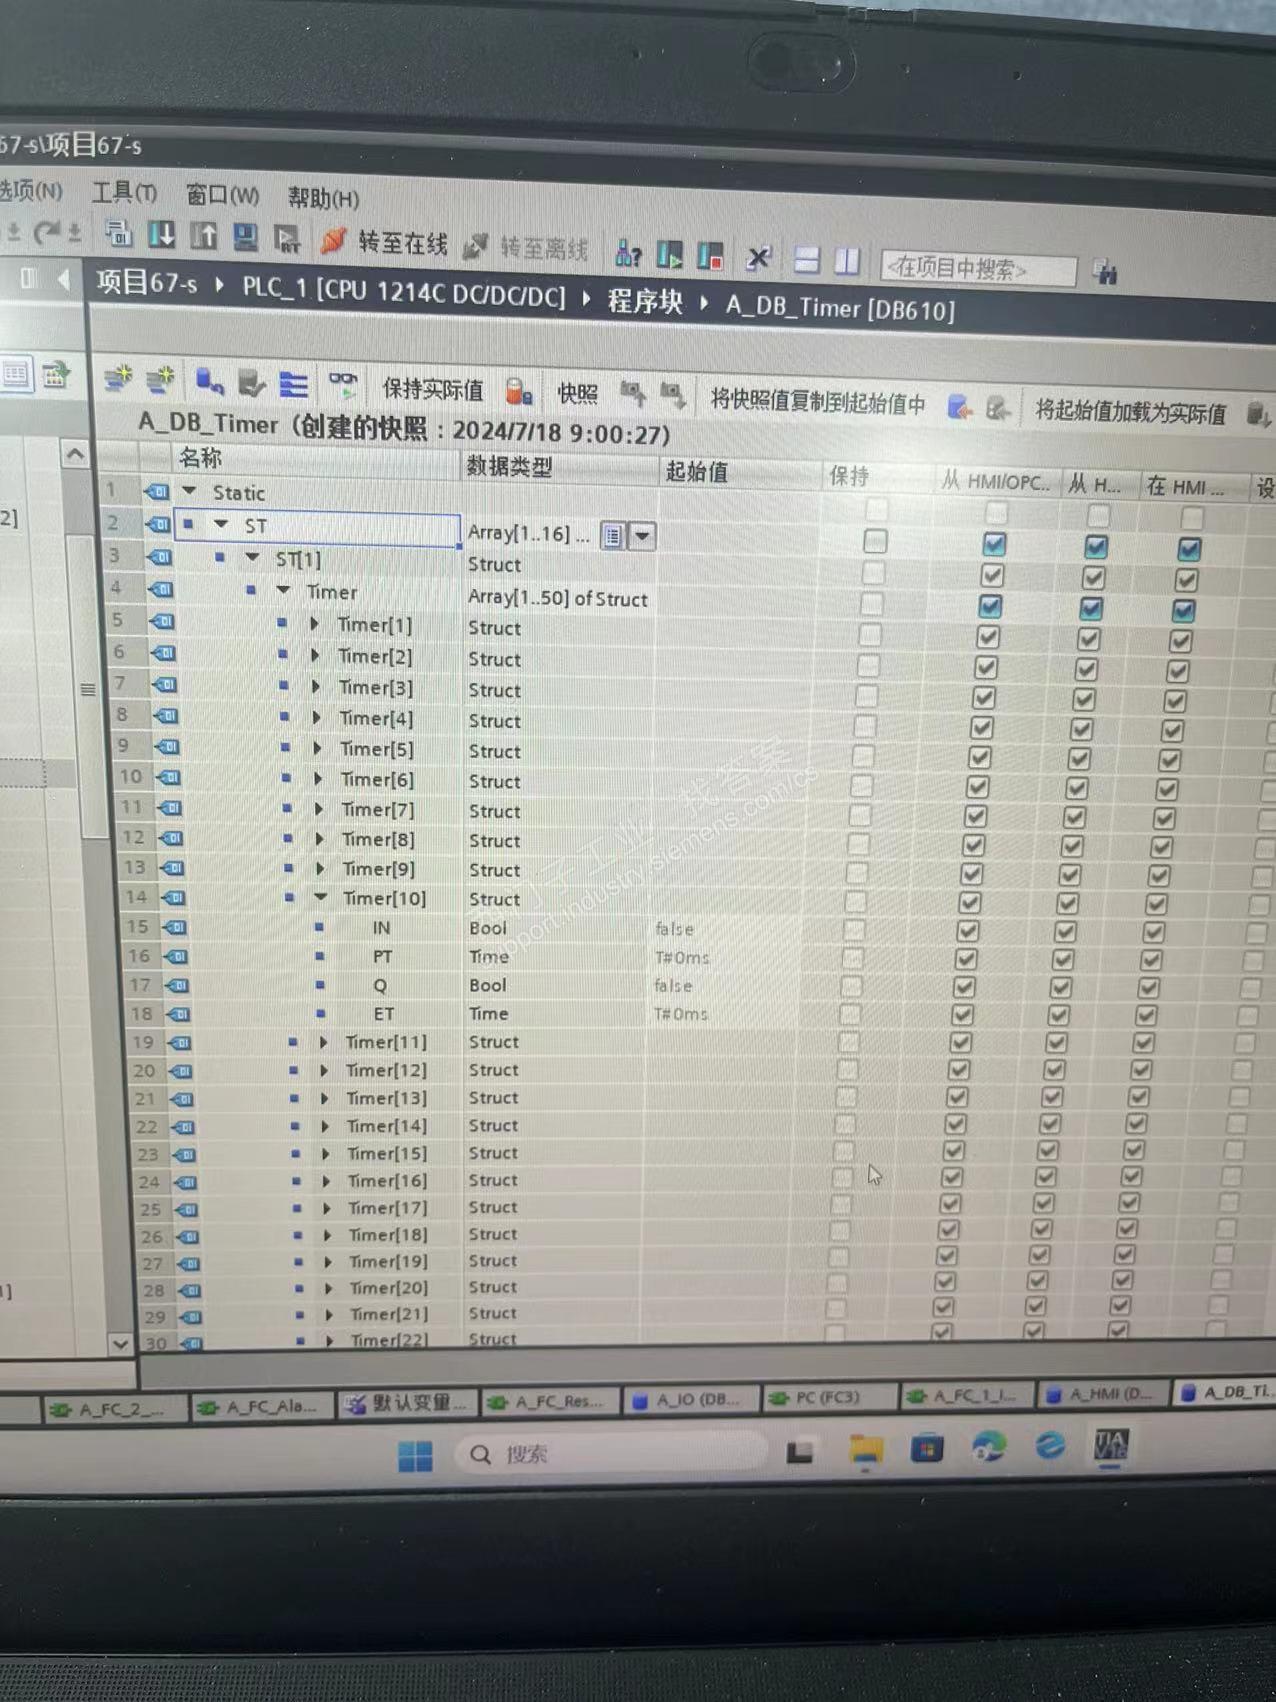
Task: Click the 在项目中搜索 input field
Action: pyautogui.click(x=978, y=268)
